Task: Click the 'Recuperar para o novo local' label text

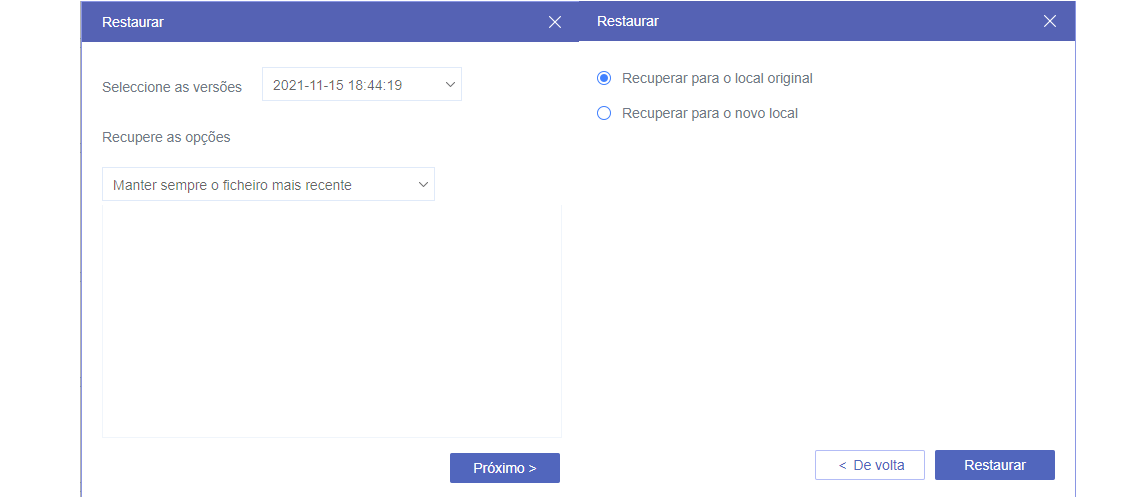Action: [710, 113]
